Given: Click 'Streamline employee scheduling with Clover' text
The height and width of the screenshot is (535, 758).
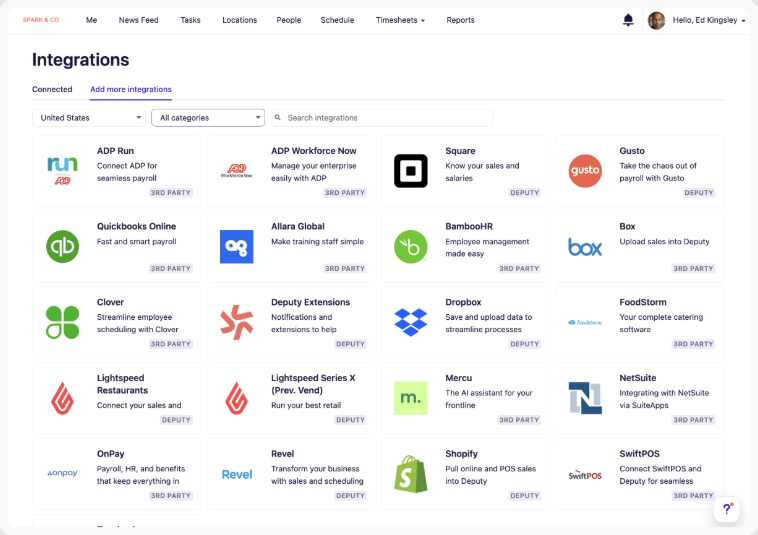Looking at the screenshot, I should tap(137, 323).
